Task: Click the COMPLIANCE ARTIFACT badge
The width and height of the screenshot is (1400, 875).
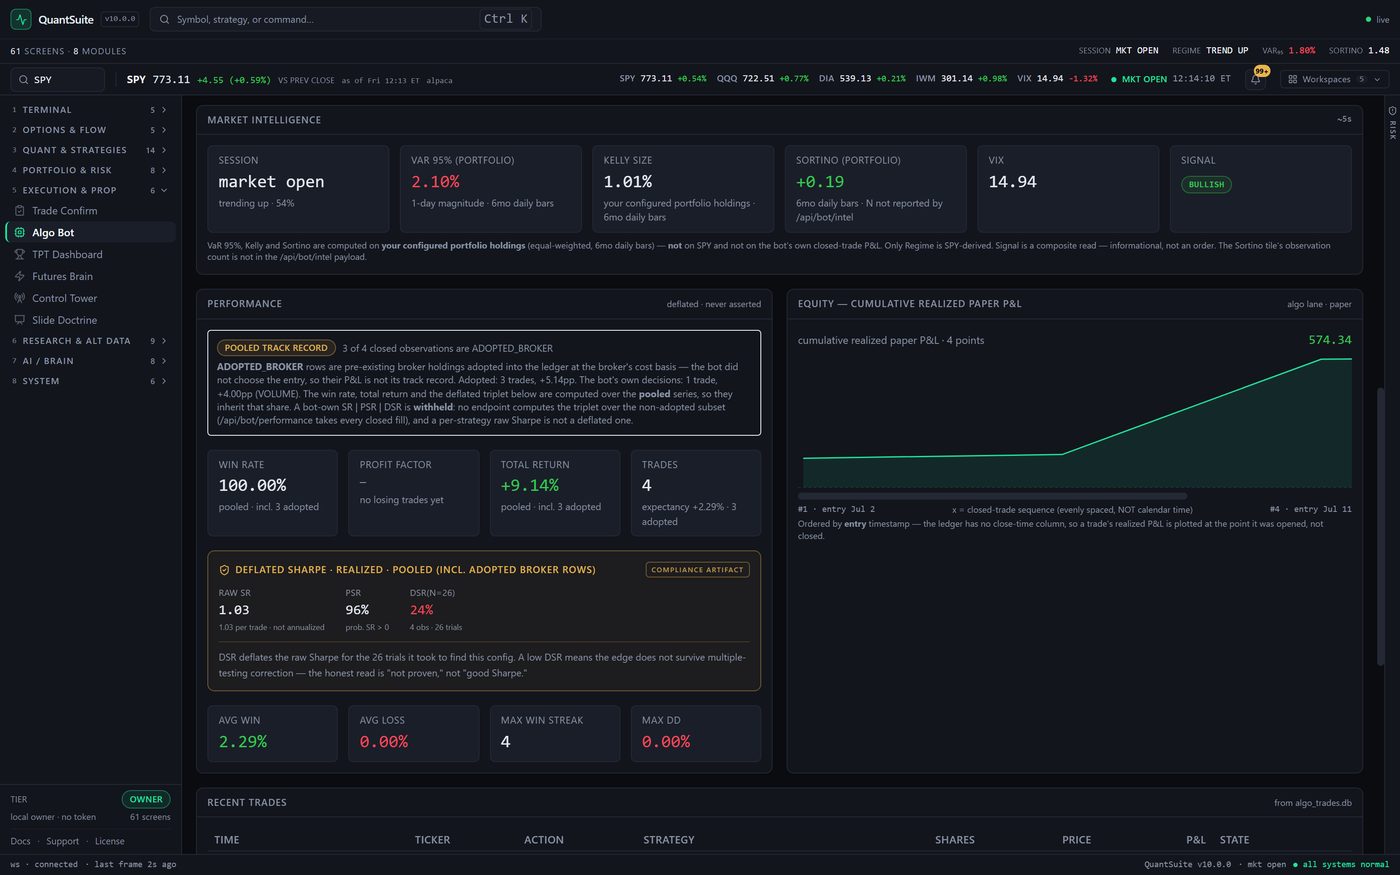Action: (x=697, y=570)
